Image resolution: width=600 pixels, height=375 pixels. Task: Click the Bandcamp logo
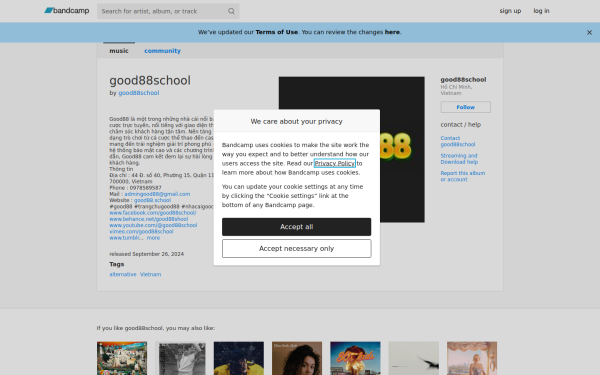coord(67,11)
